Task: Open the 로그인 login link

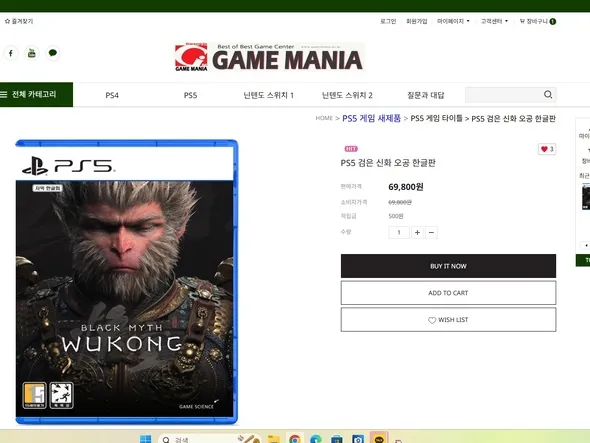Action: [388, 21]
